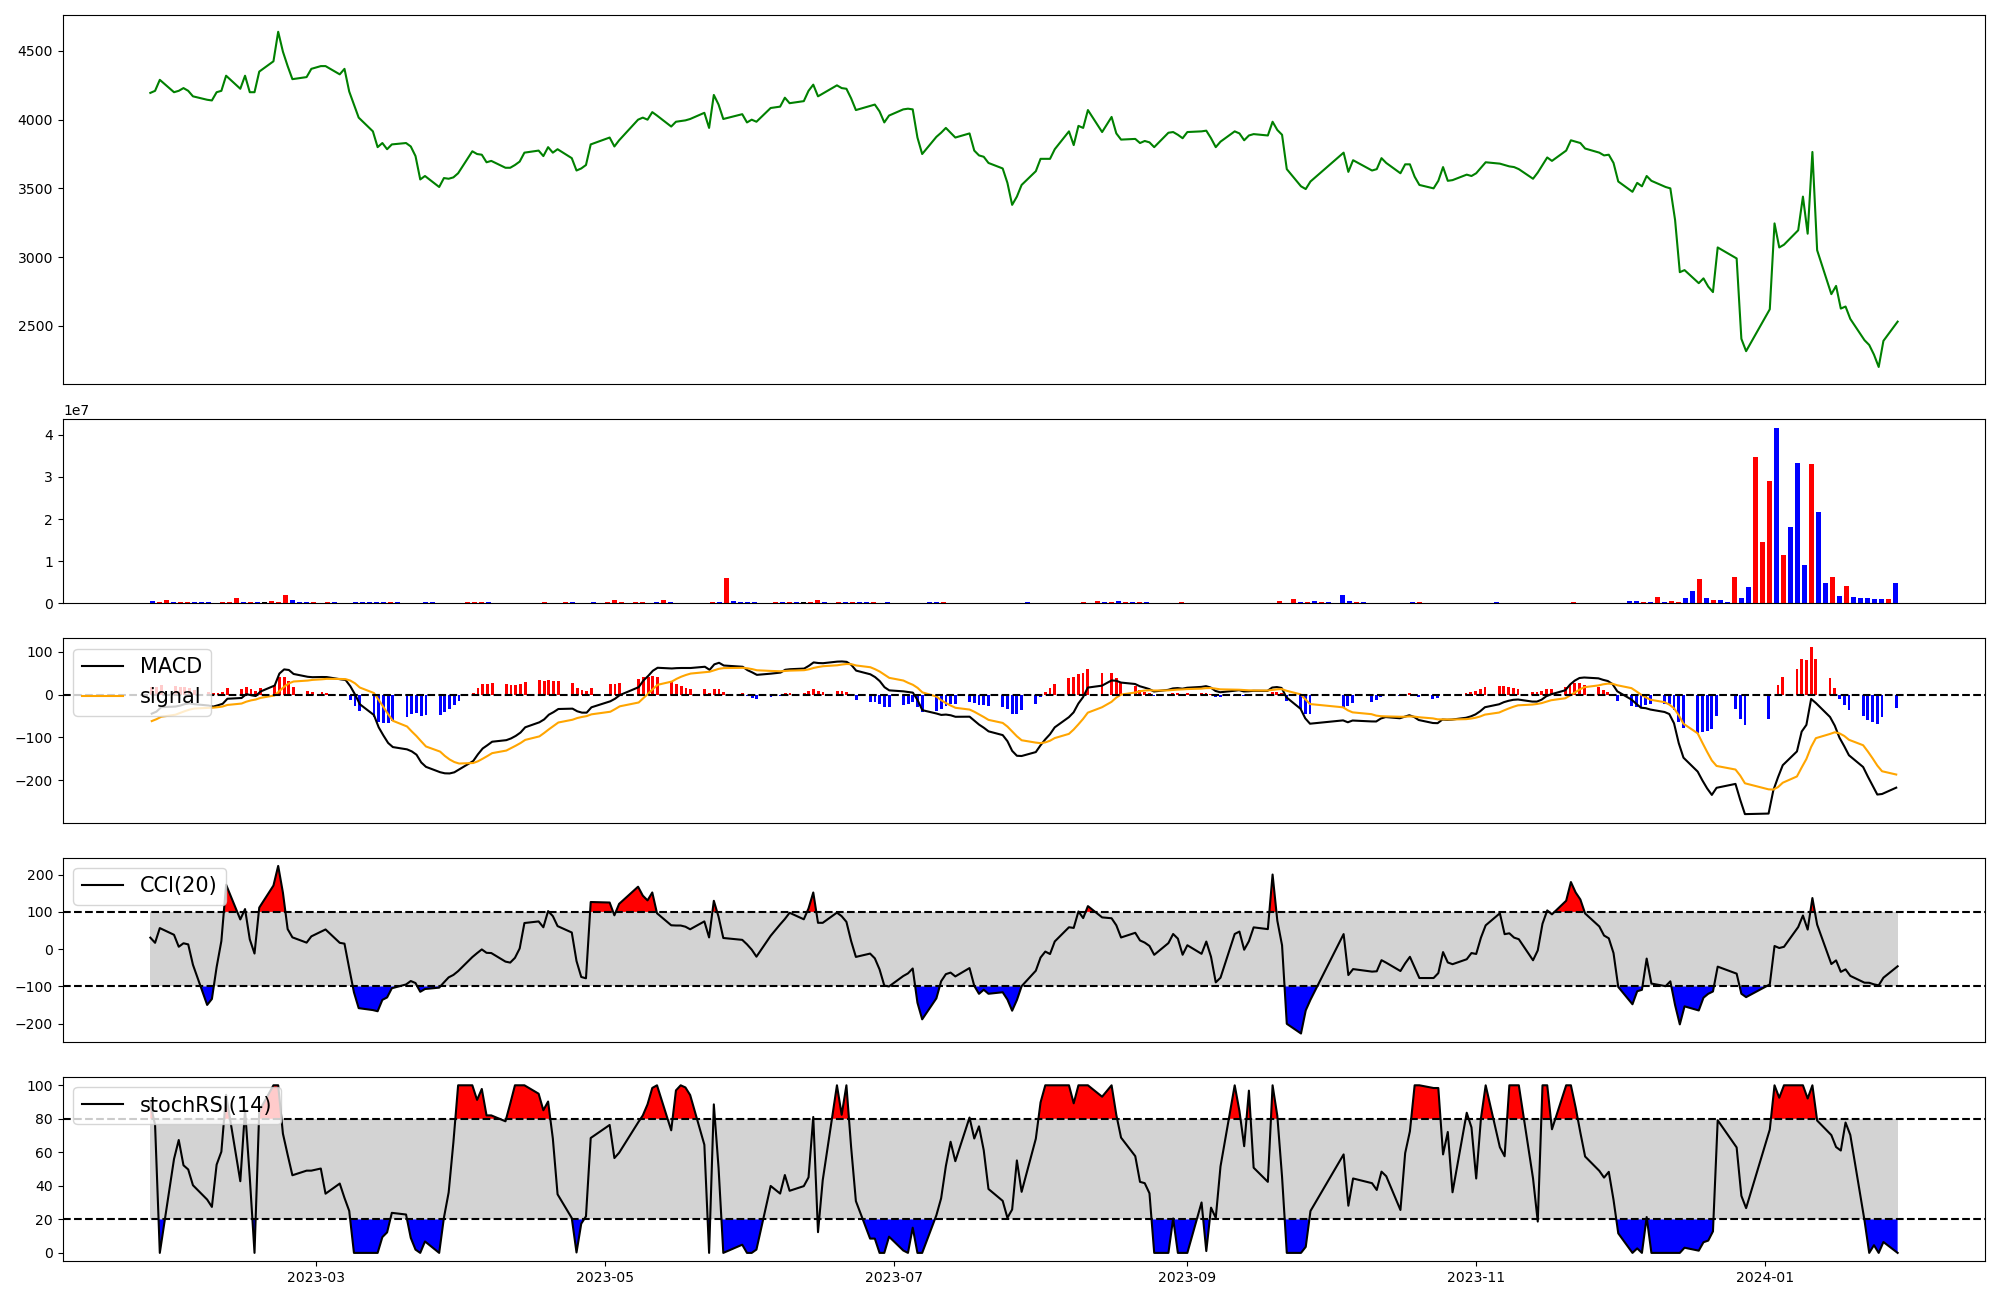Click the CCI(20) legend entry
Screen dimensions: 2000x1300
pos(177,885)
